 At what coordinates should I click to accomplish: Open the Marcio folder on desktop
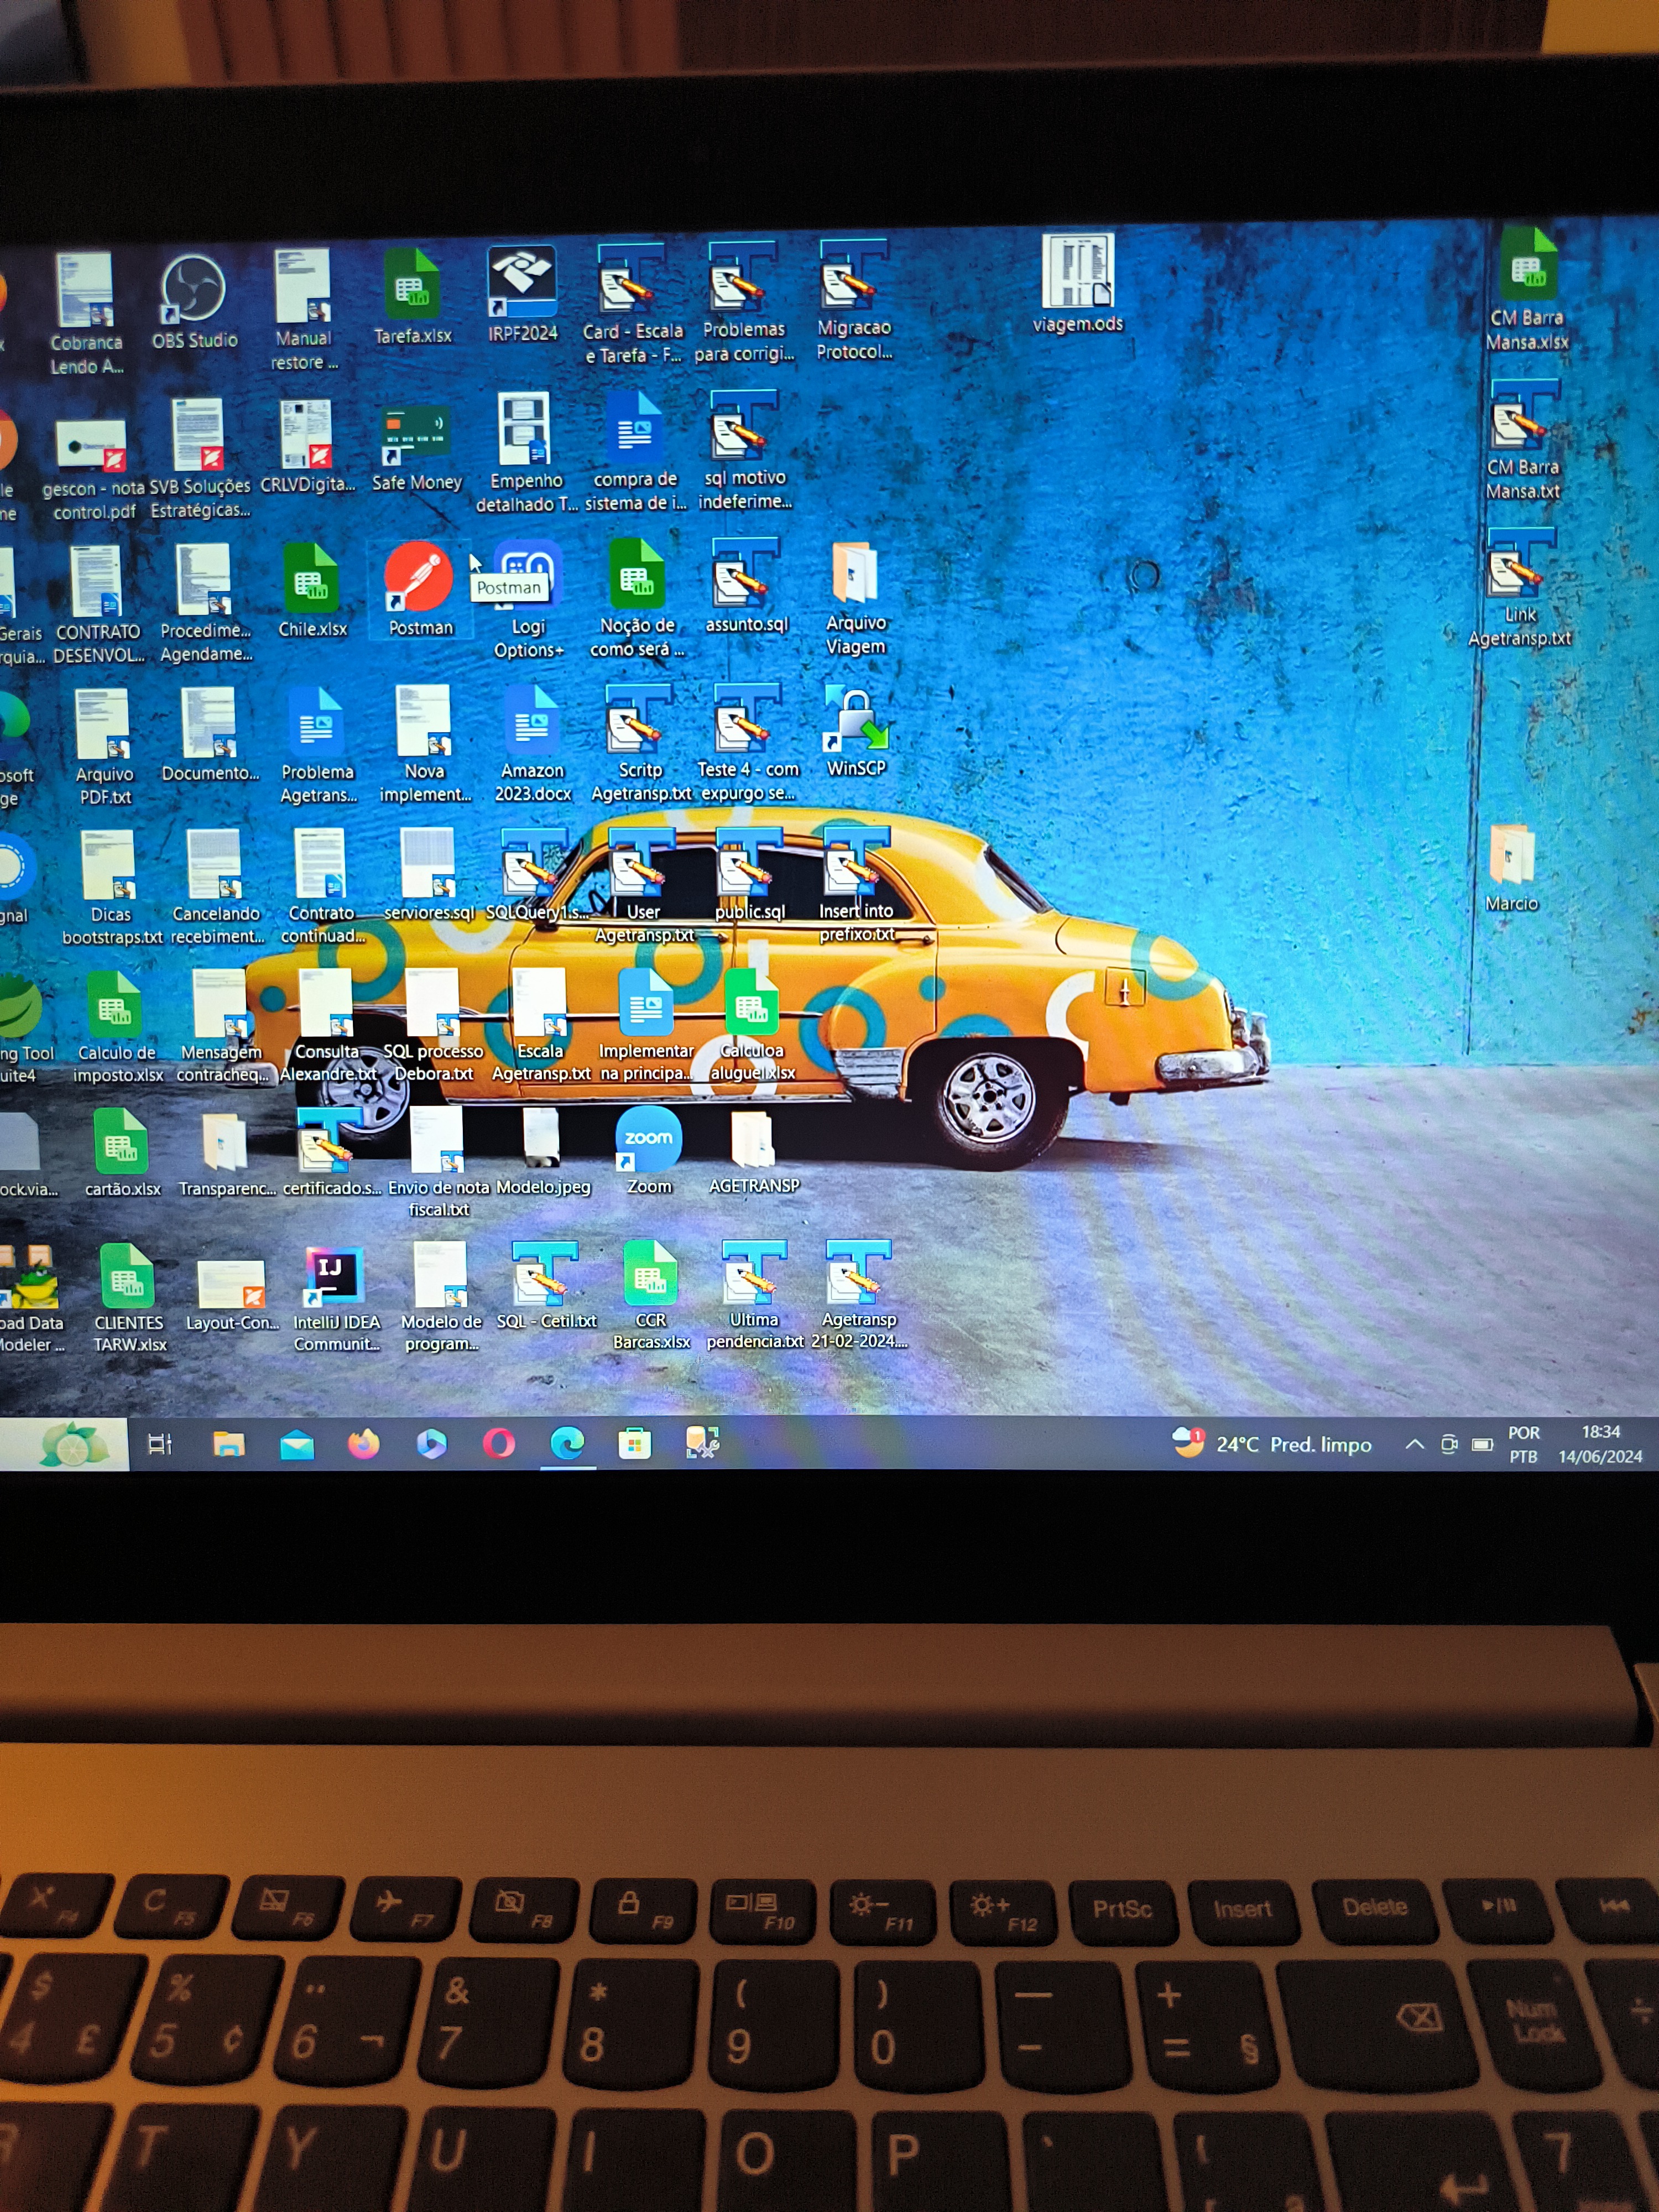[1511, 856]
